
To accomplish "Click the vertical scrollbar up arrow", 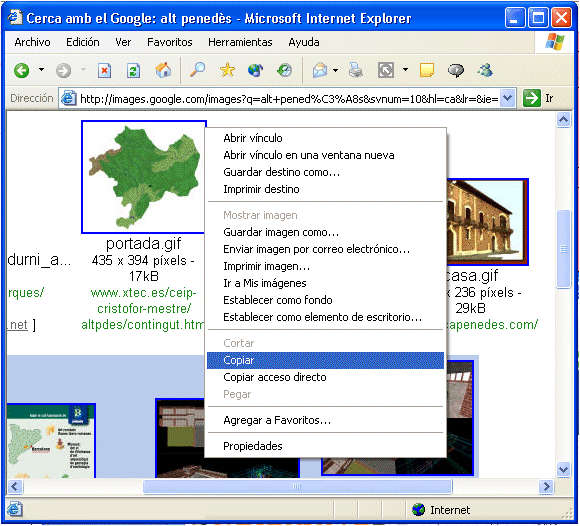I will coord(563,120).
